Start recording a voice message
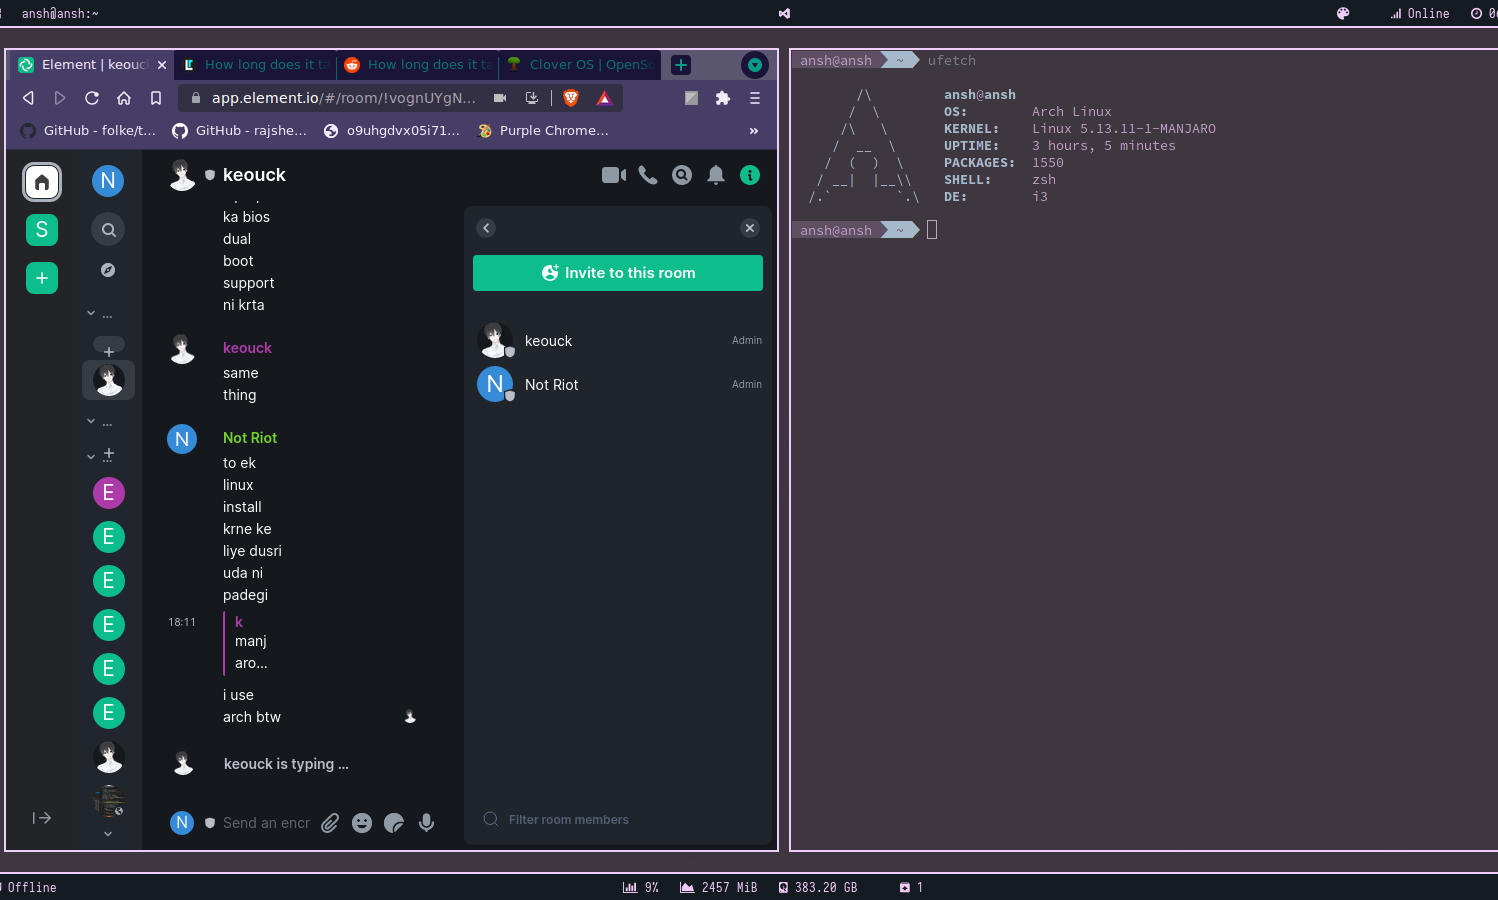Screen dimensions: 1498x900 click(x=426, y=823)
